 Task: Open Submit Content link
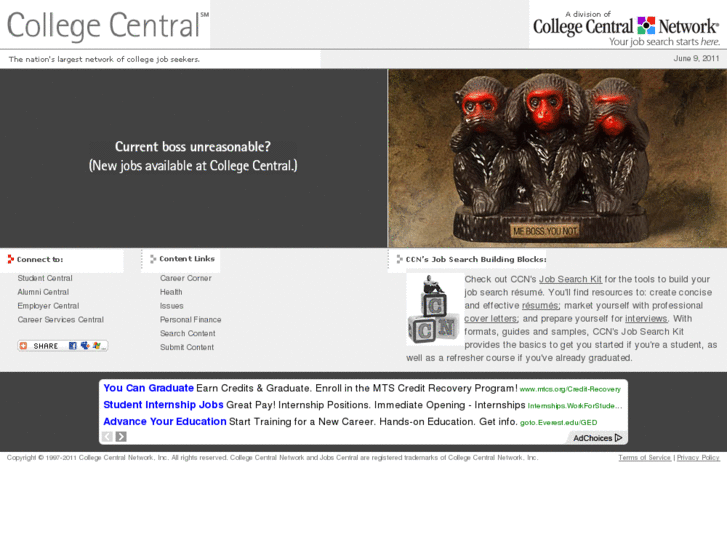[x=187, y=347]
